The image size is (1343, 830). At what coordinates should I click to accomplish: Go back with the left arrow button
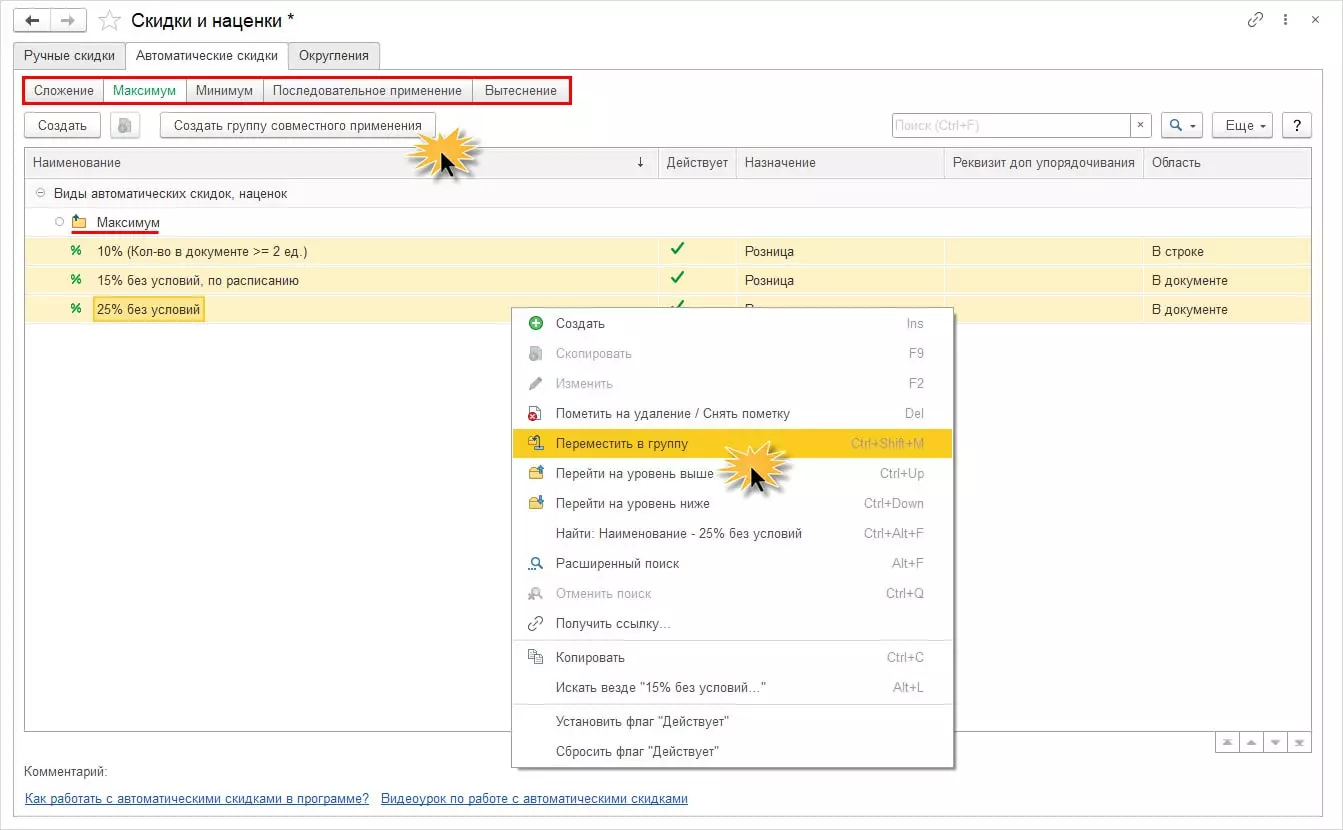32,20
